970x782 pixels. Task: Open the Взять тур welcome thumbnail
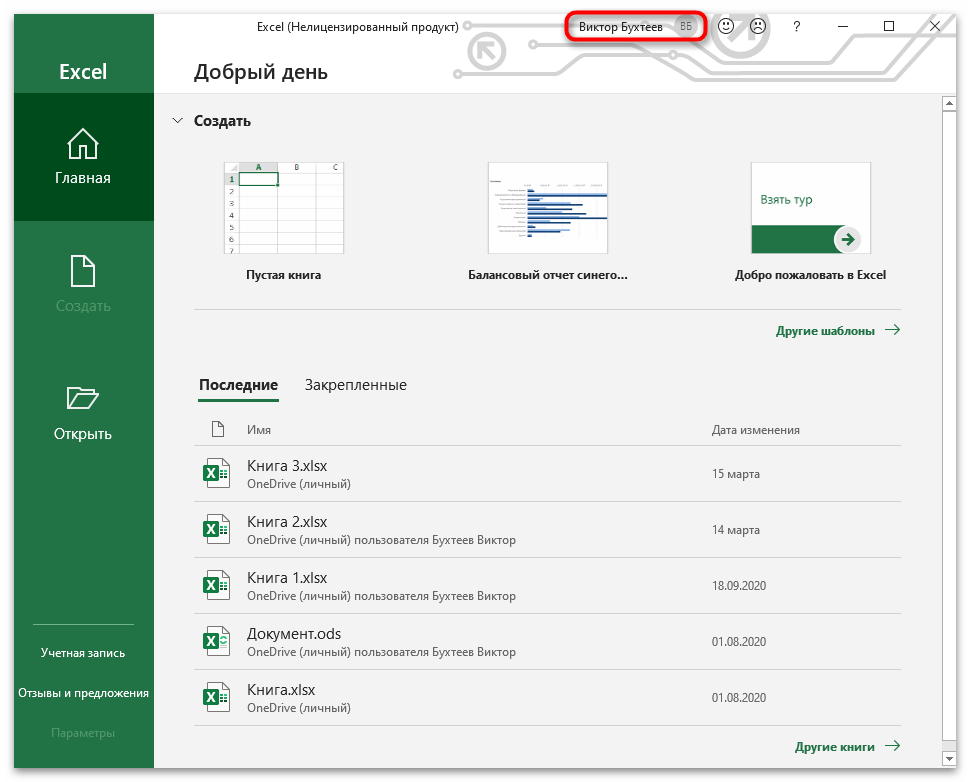[x=810, y=208]
